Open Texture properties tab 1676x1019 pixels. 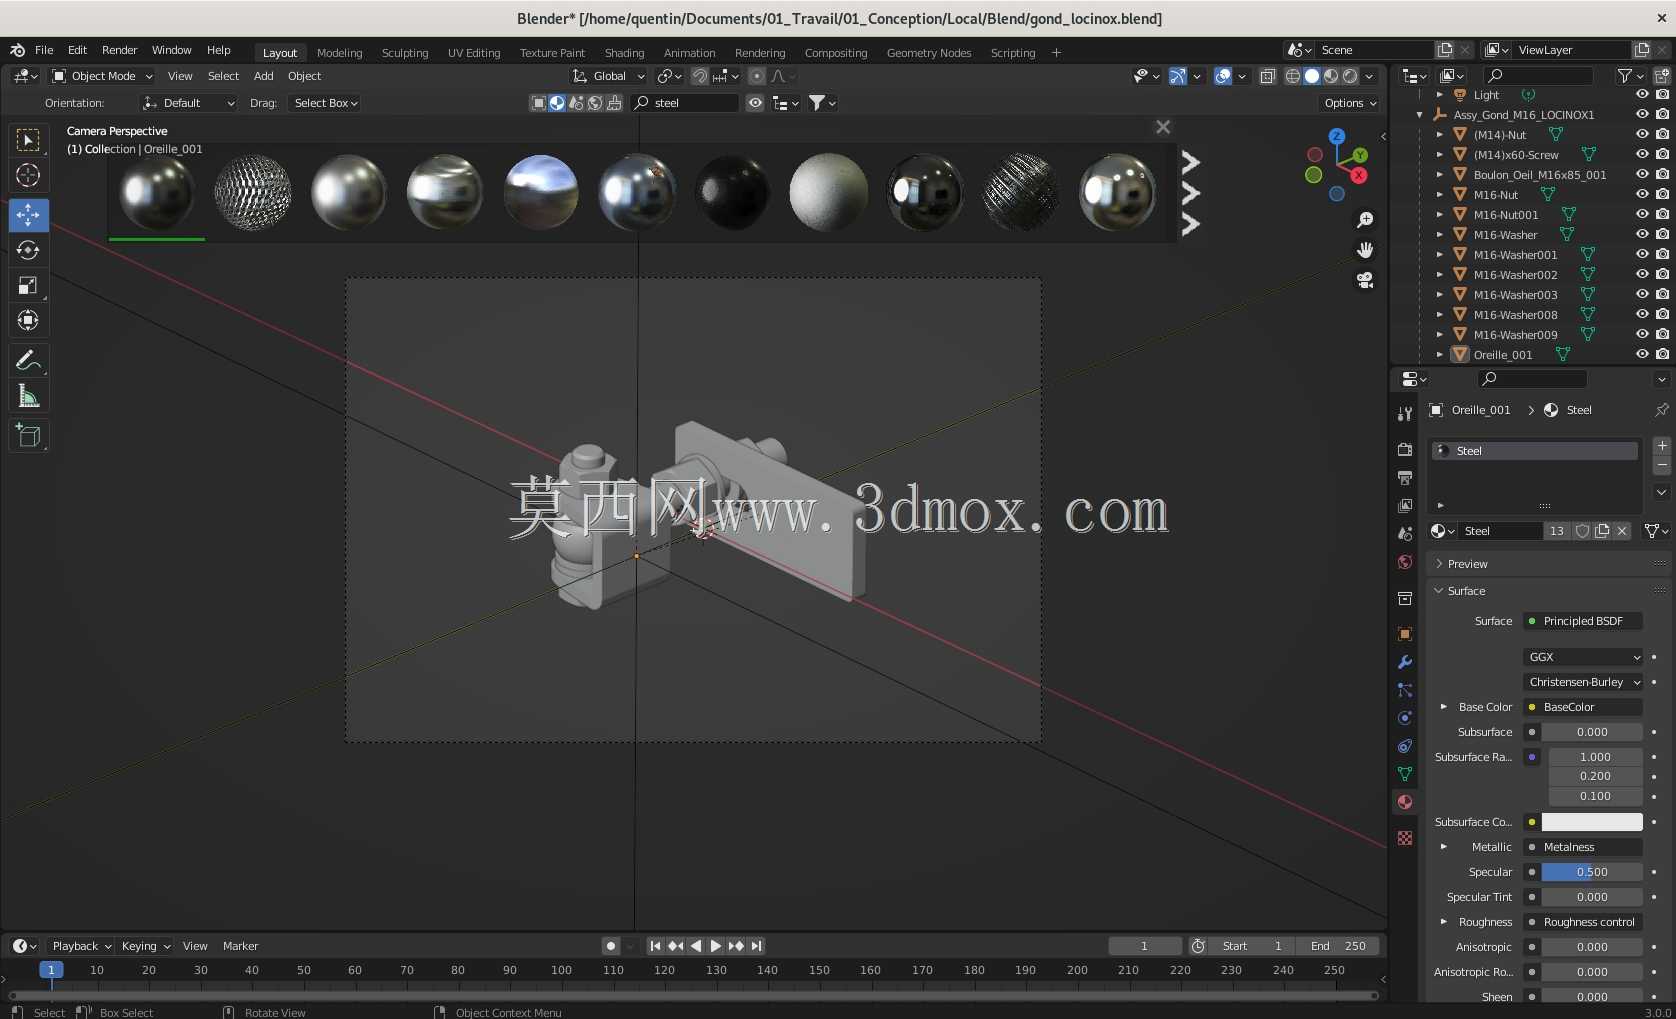pos(1405,838)
